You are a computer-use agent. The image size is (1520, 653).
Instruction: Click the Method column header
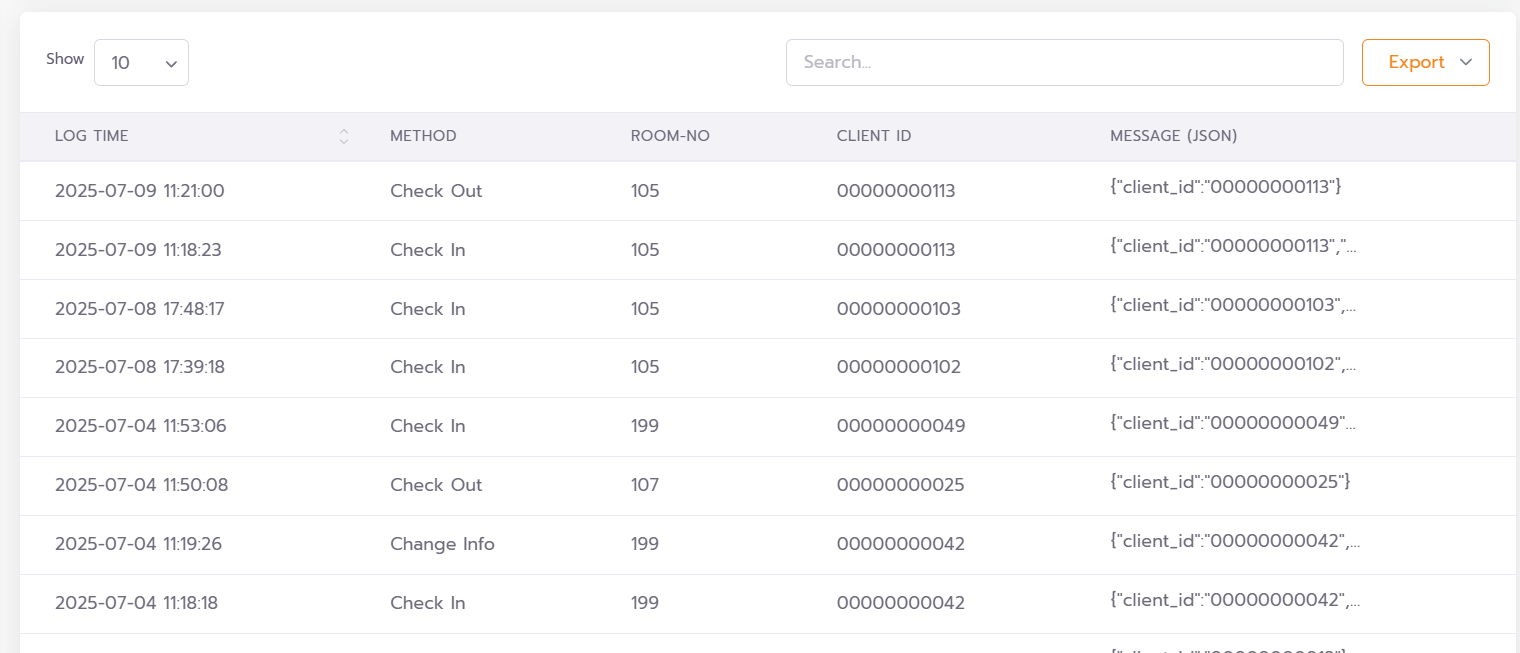(x=423, y=136)
